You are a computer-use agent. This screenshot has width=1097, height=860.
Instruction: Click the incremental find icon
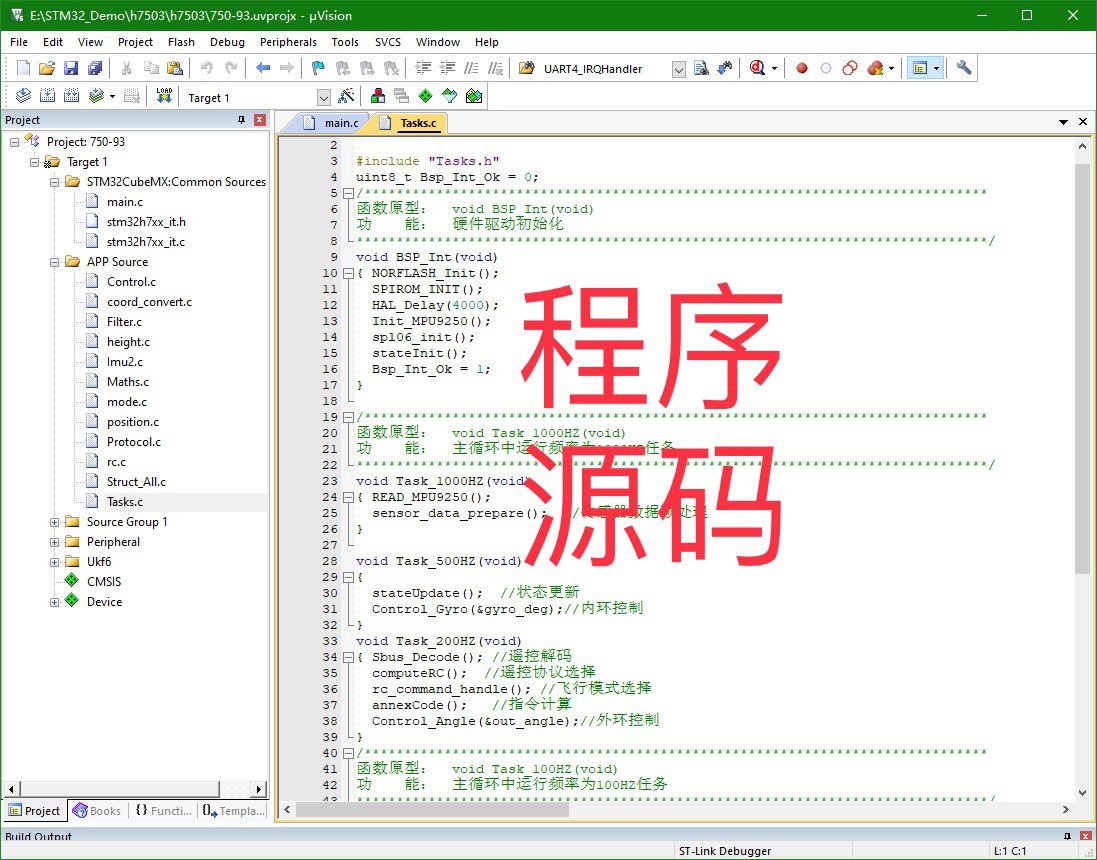pos(725,68)
